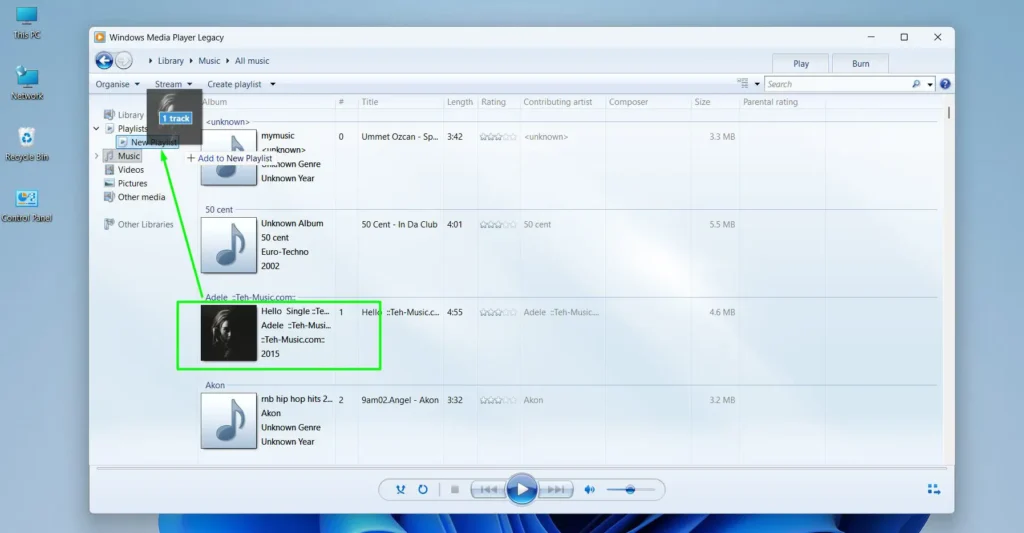This screenshot has height=533, width=1024.
Task: Open the Help question mark icon
Action: tap(945, 84)
